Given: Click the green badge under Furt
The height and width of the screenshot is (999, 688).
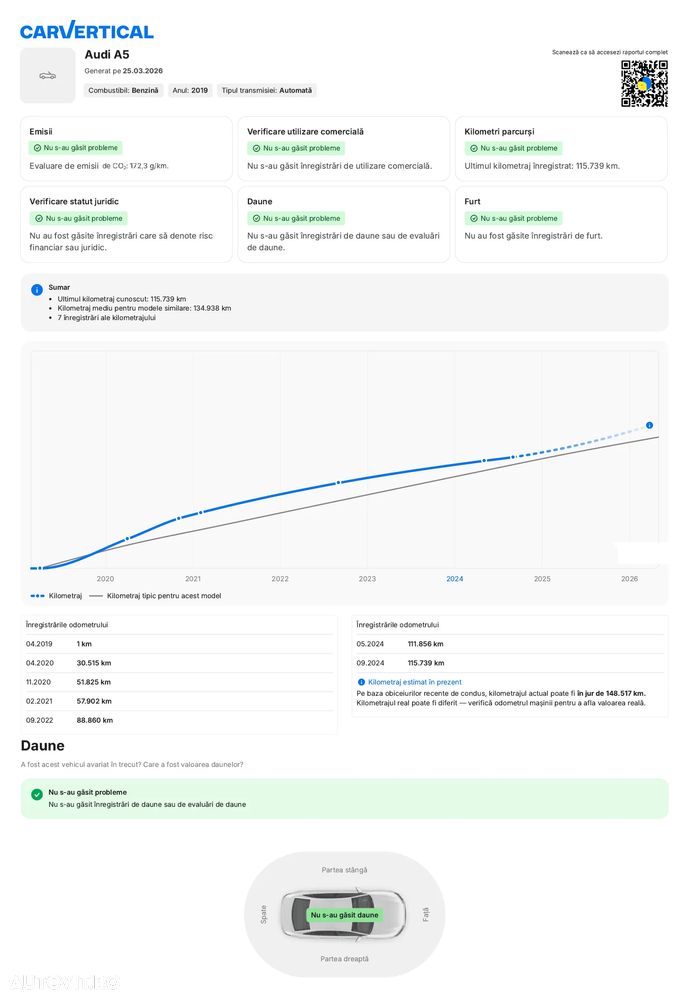Looking at the screenshot, I should [x=510, y=218].
